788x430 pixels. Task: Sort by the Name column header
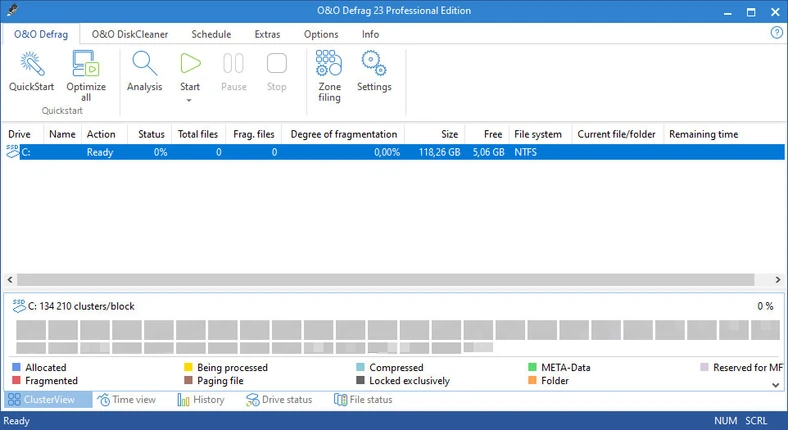[x=62, y=134]
